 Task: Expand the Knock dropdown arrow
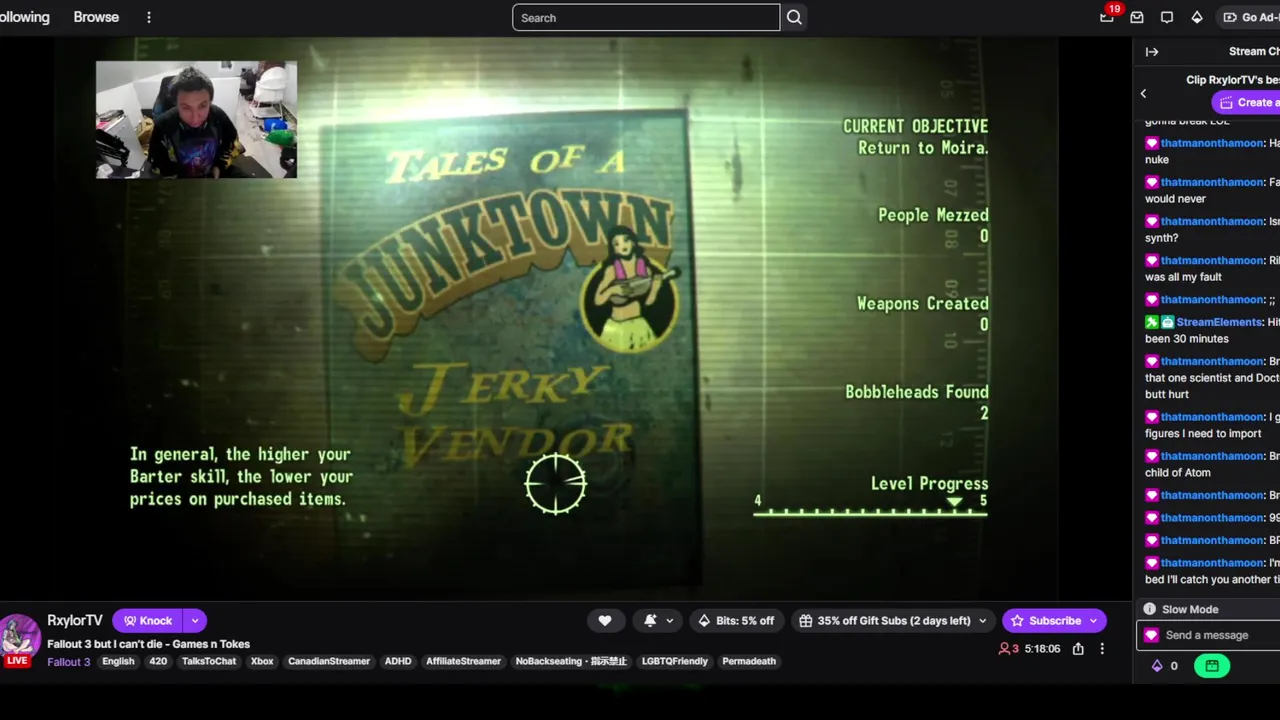coord(195,621)
